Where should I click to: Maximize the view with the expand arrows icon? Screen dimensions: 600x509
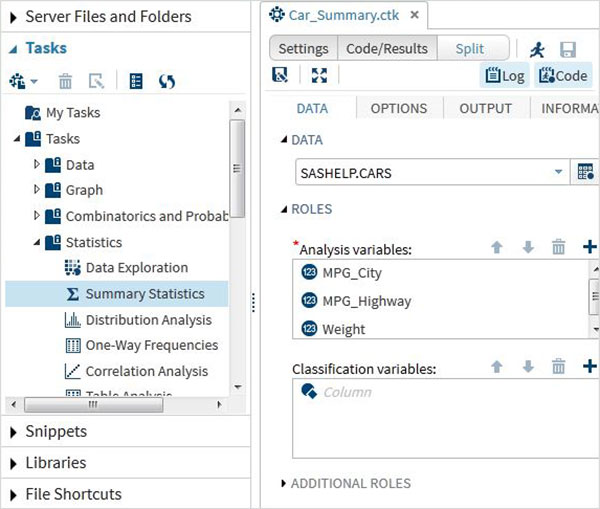click(x=319, y=75)
